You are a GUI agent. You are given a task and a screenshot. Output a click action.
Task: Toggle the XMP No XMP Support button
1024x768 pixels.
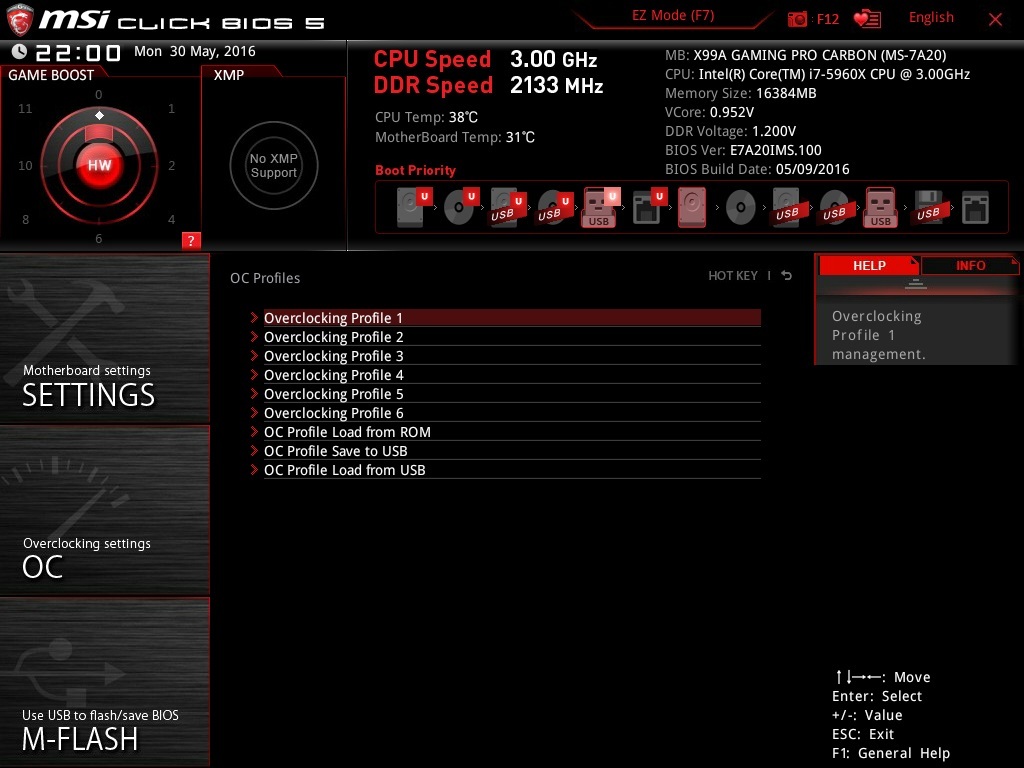point(273,166)
